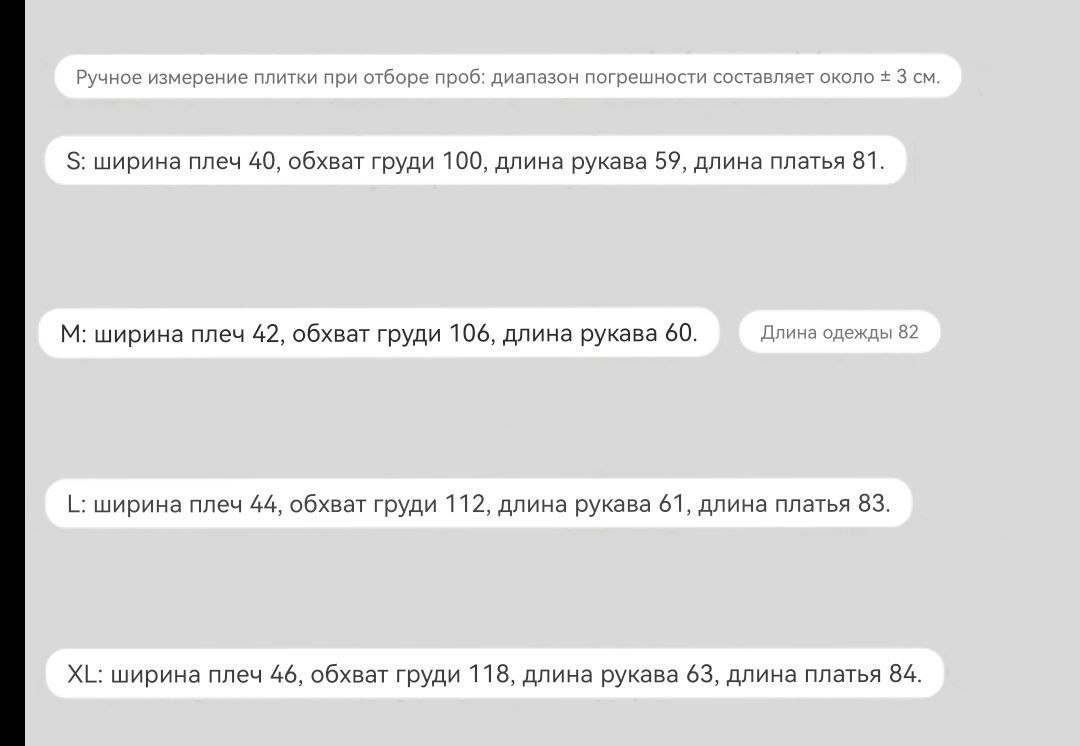The image size is (1080, 746).
Task: Select the measurement error note bubble
Action: click(508, 76)
